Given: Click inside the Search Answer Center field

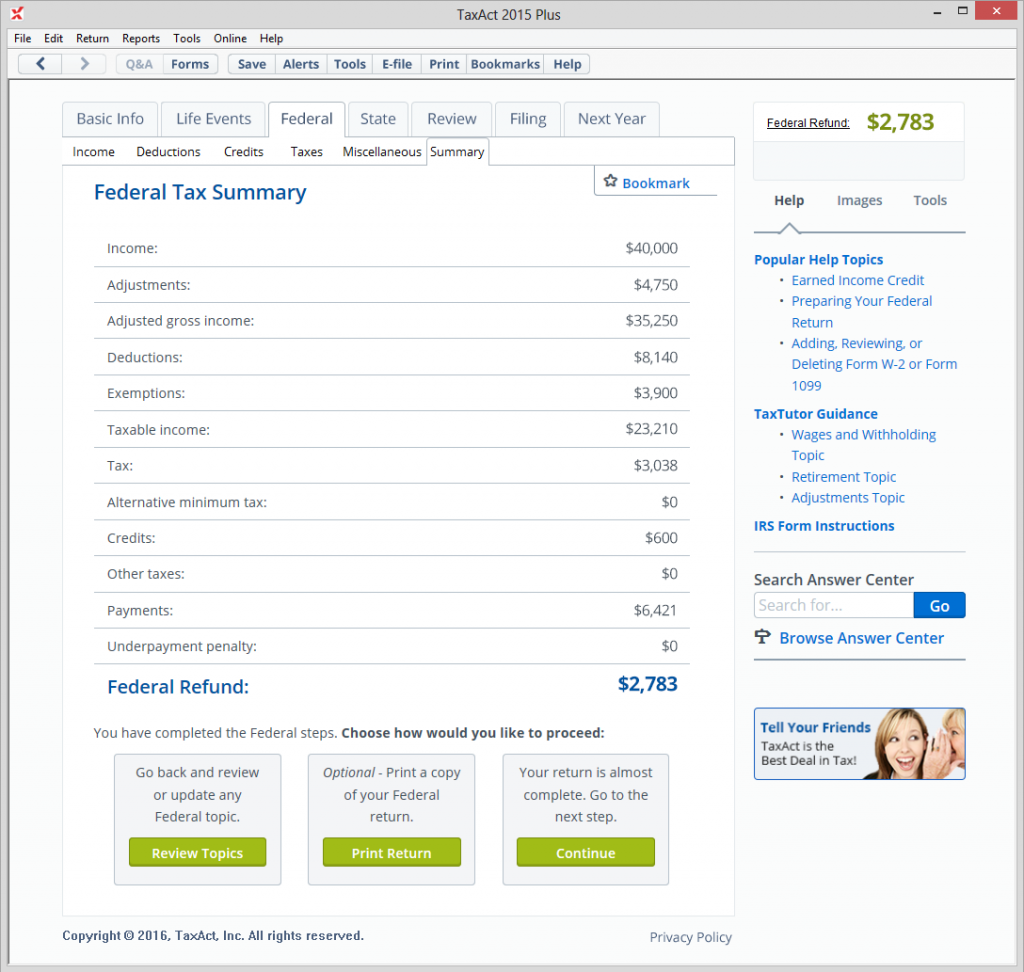Looking at the screenshot, I should [833, 605].
